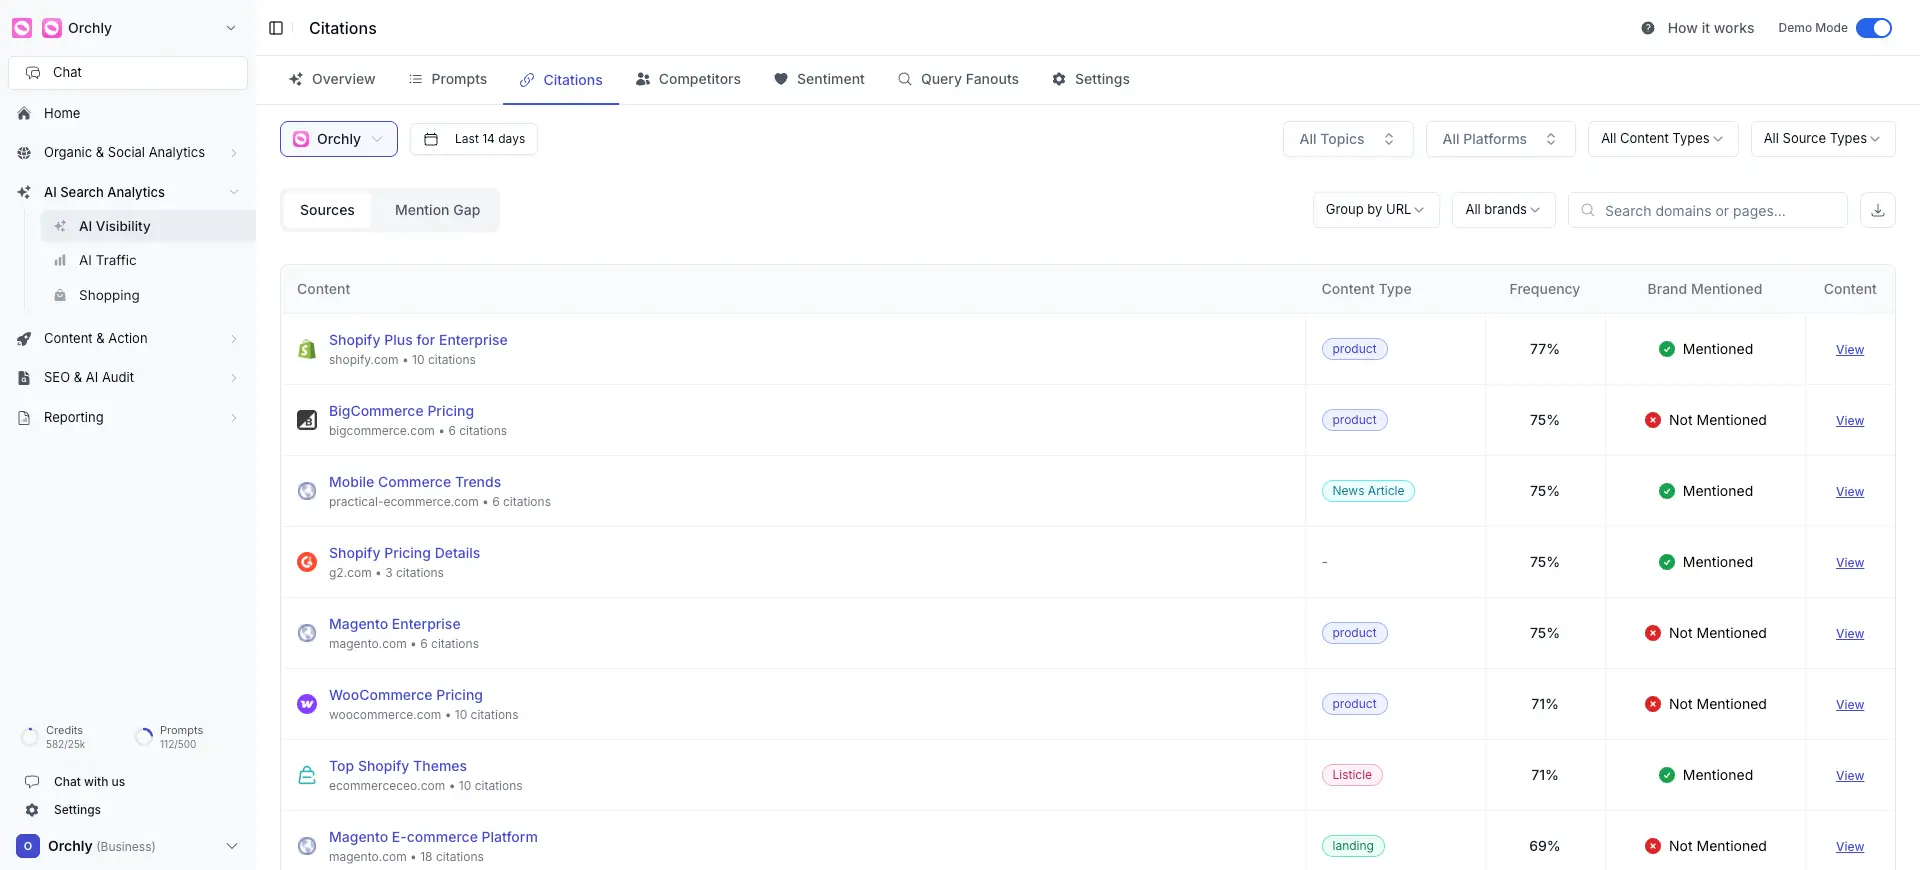Click the Shopping bag icon
Image resolution: width=1920 pixels, height=870 pixels.
(x=60, y=296)
